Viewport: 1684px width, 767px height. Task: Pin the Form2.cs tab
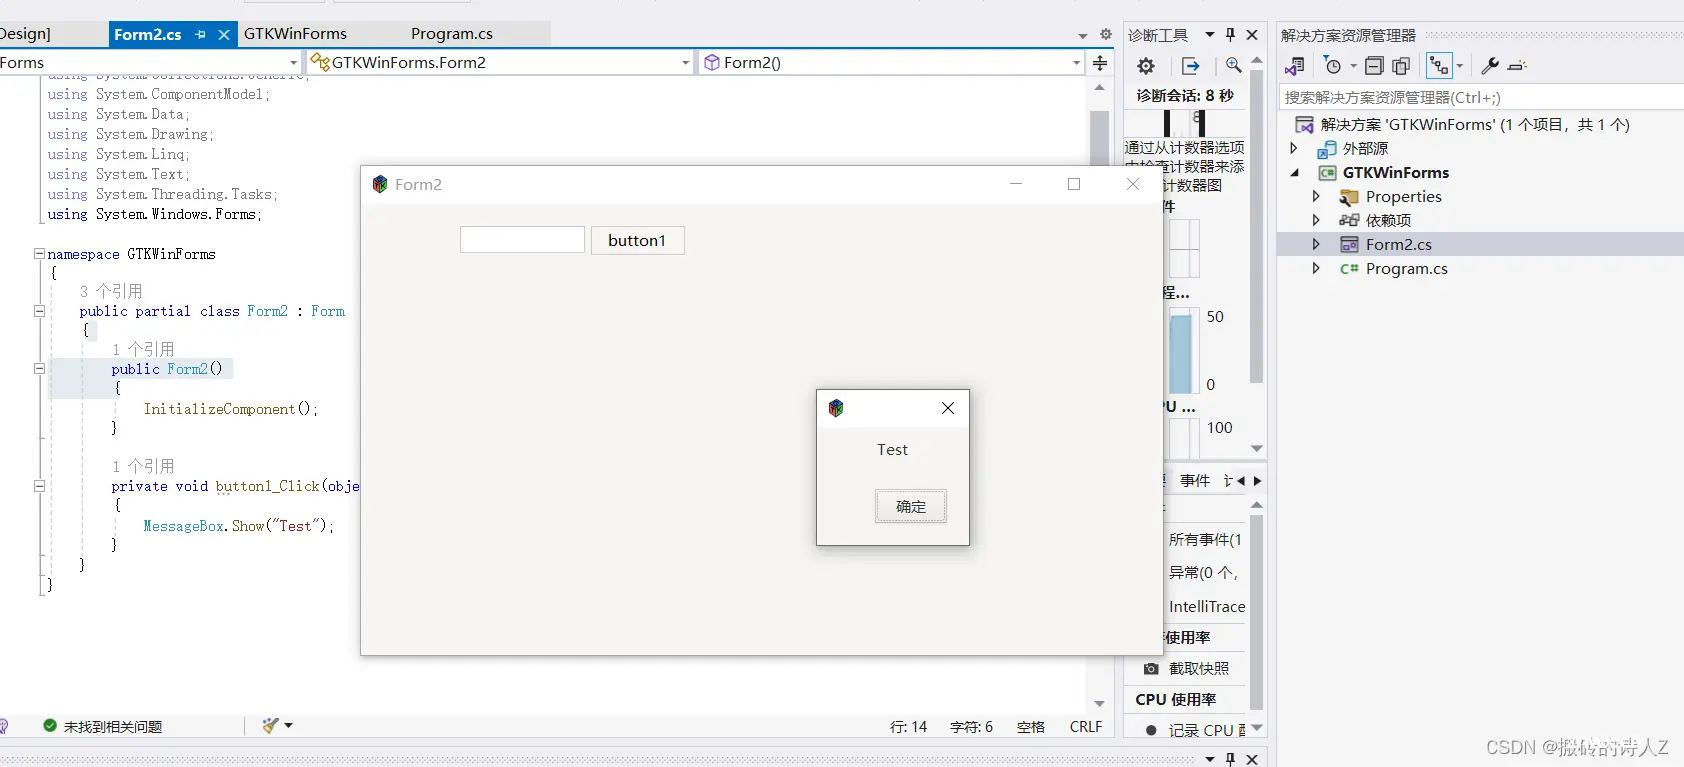pos(200,34)
